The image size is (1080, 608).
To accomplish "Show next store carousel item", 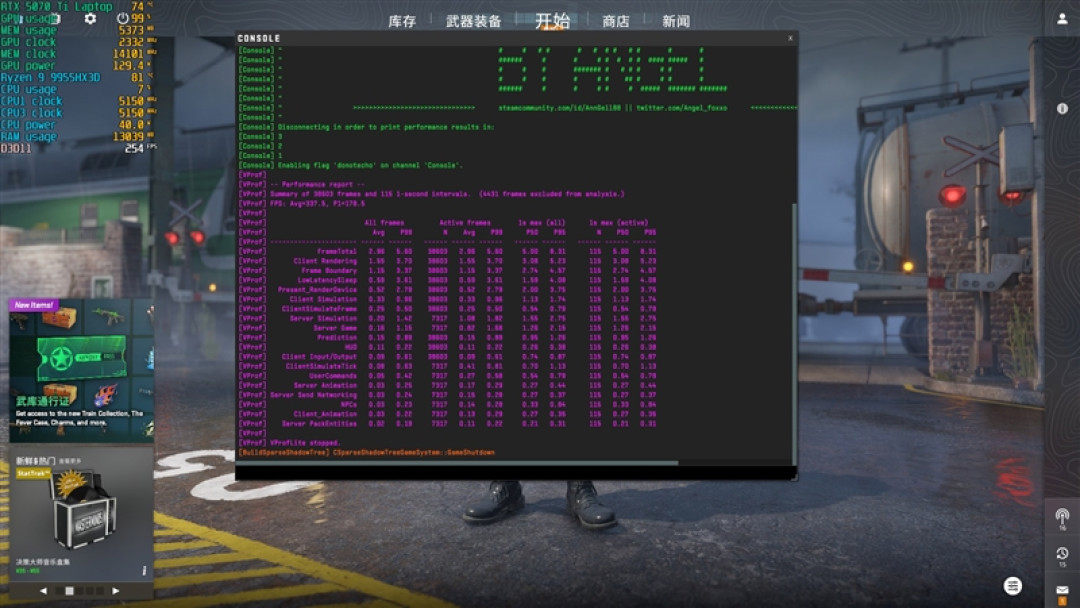I will coord(115,591).
